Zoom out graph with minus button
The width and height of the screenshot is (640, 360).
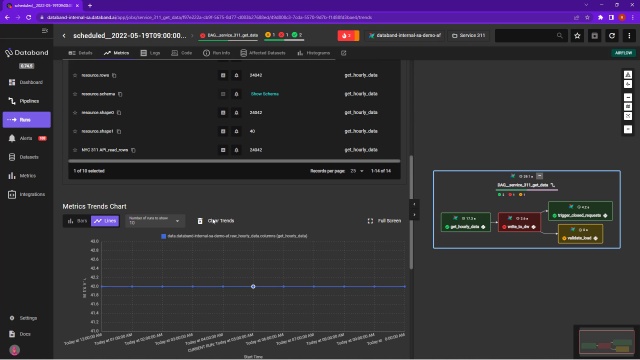click(628, 97)
